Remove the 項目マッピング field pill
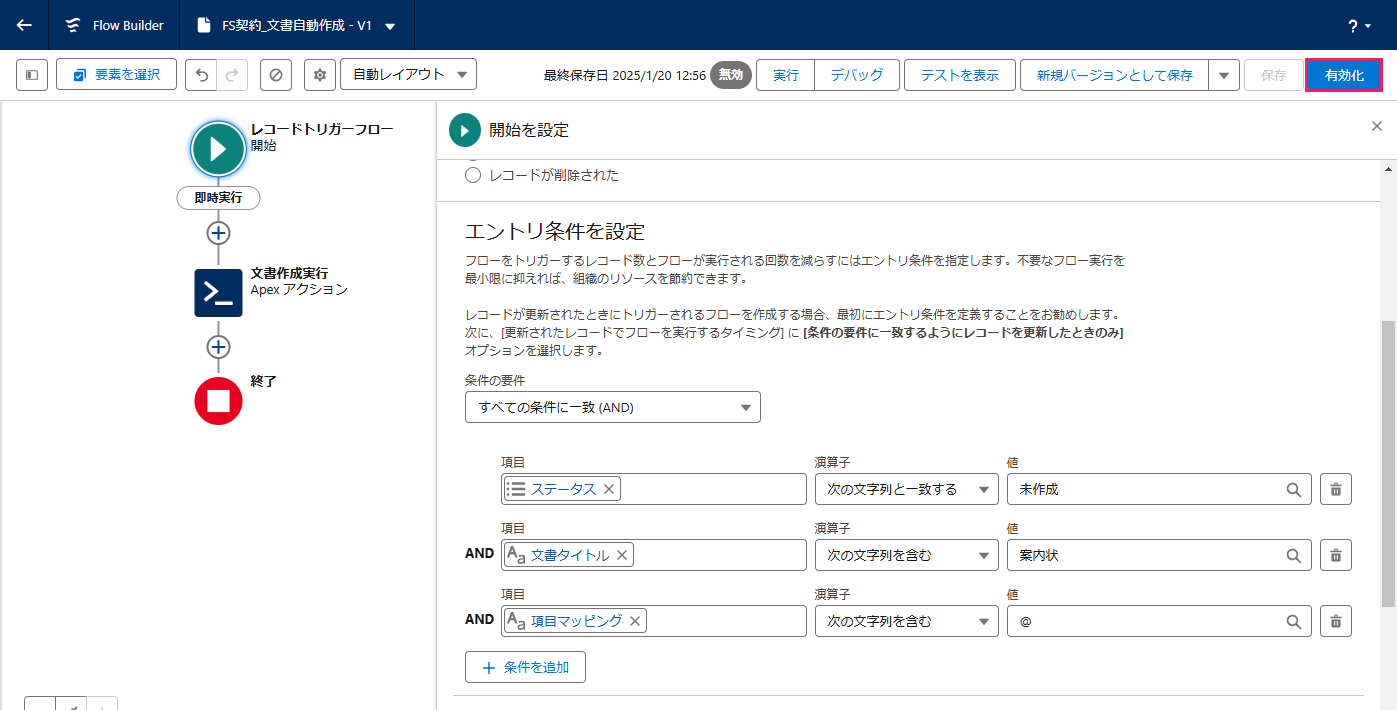This screenshot has width=1397, height=710. pos(635,621)
